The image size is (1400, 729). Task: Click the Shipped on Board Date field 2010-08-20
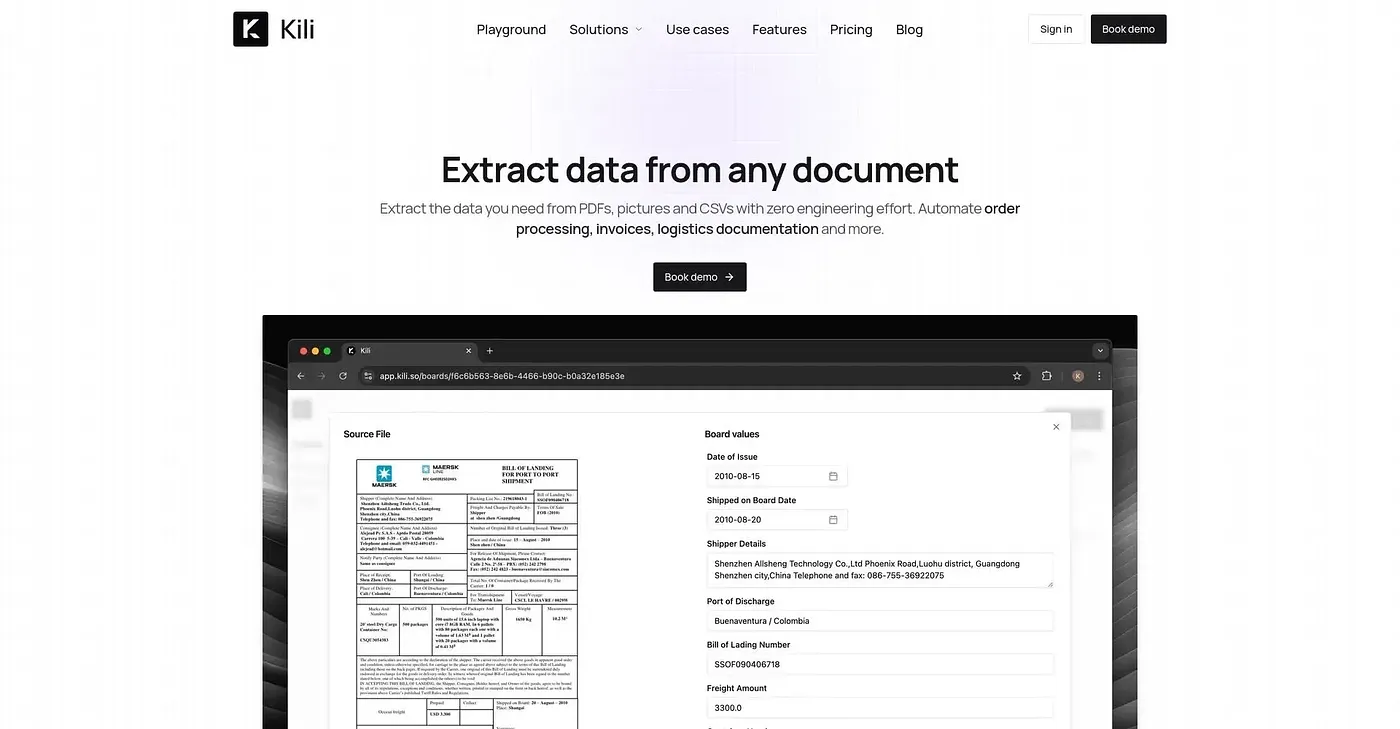tap(777, 520)
